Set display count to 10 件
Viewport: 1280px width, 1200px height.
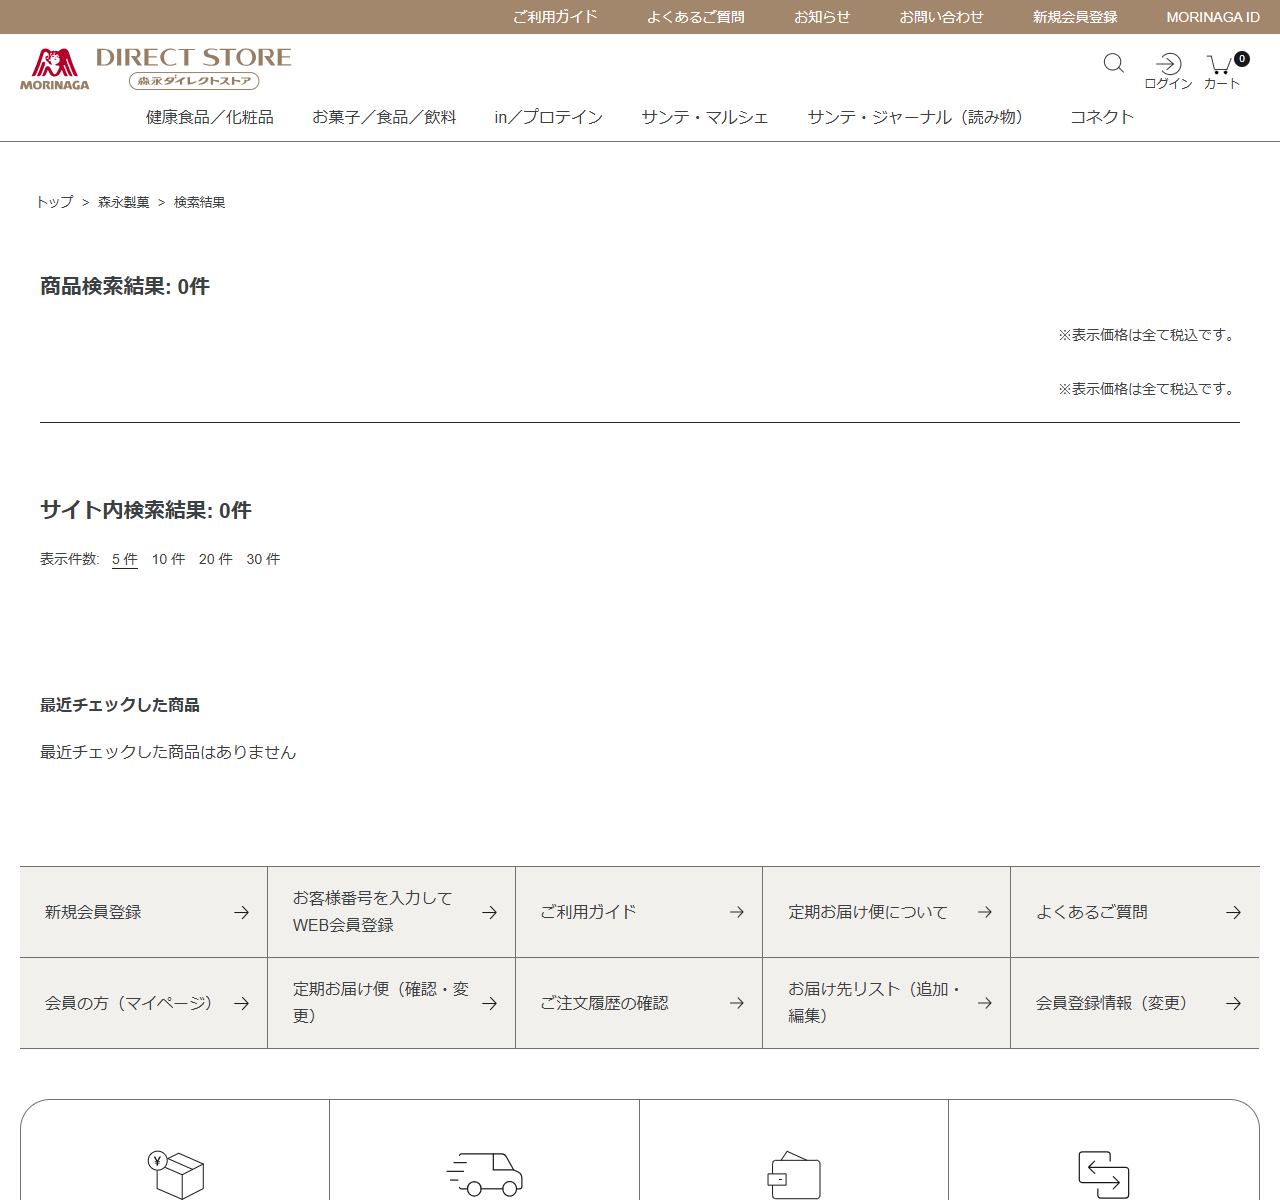point(169,559)
